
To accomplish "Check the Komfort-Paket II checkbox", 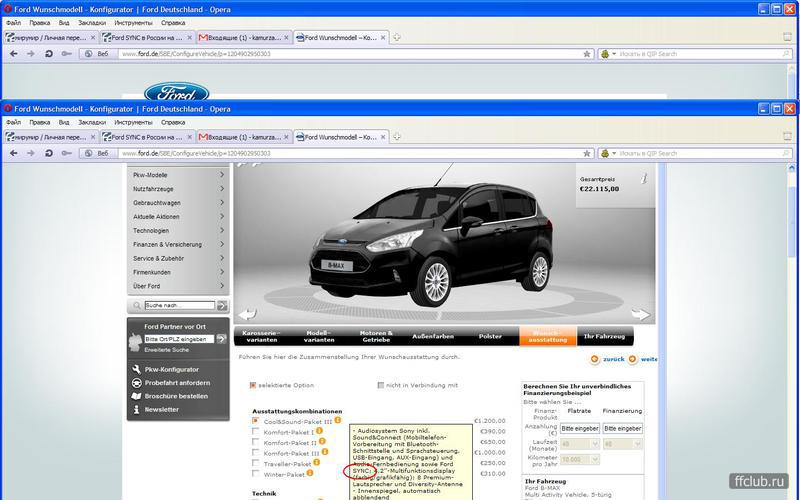I will (255, 442).
